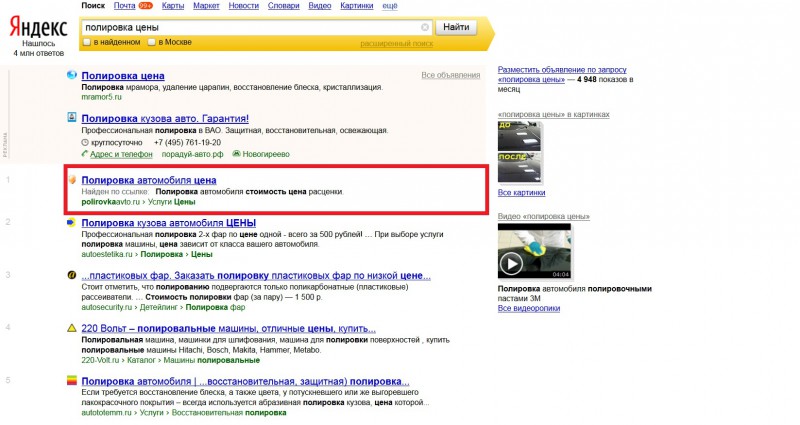Click the Найти search button

tap(456, 27)
